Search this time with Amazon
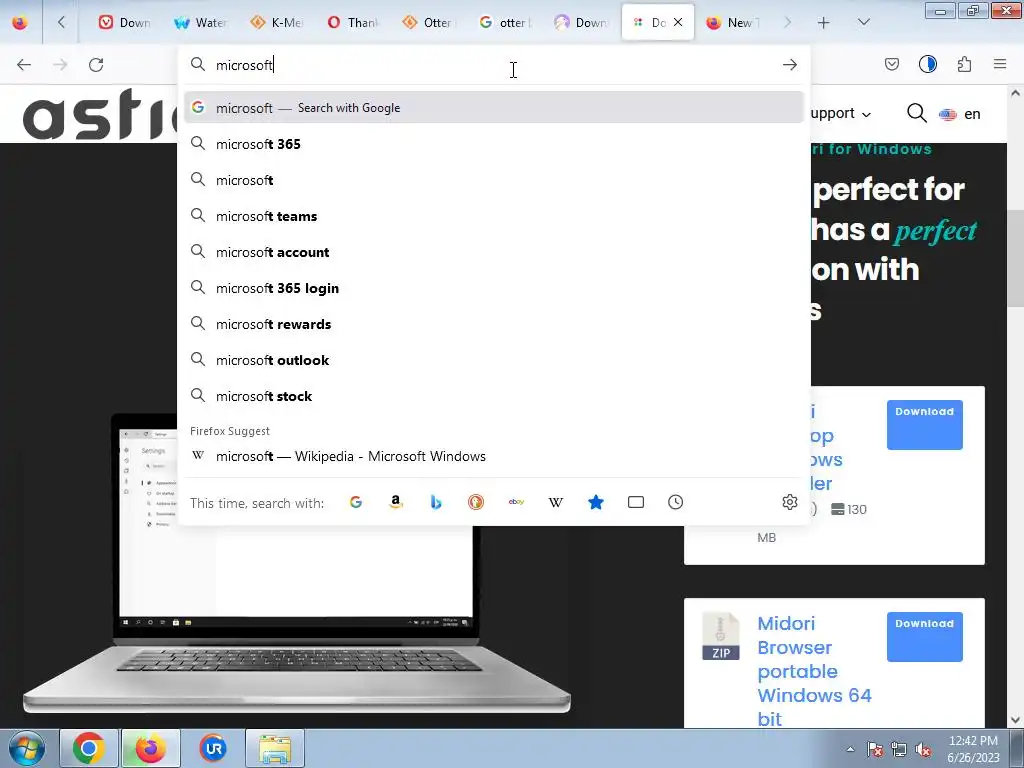Screen dimensions: 1024x768 [x=396, y=502]
